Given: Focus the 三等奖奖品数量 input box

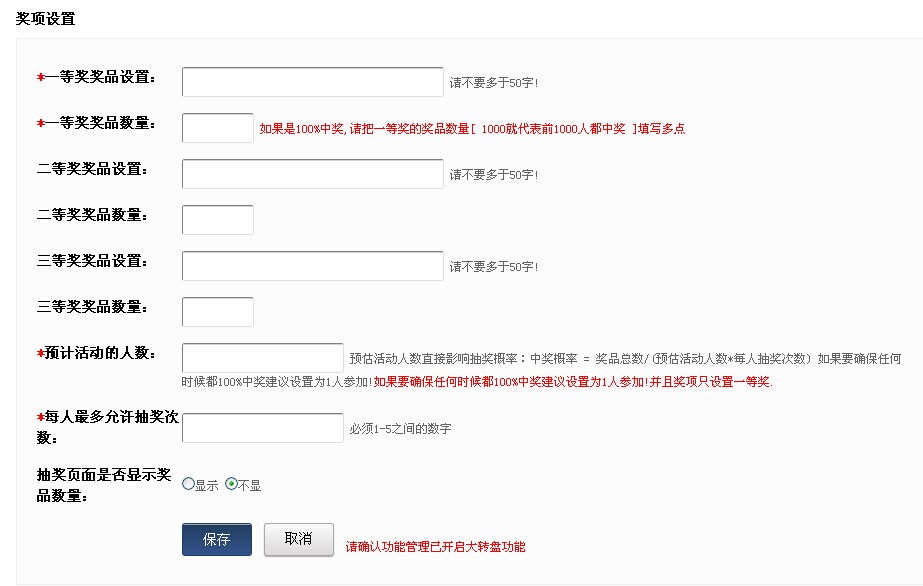Looking at the screenshot, I should click(x=218, y=312).
